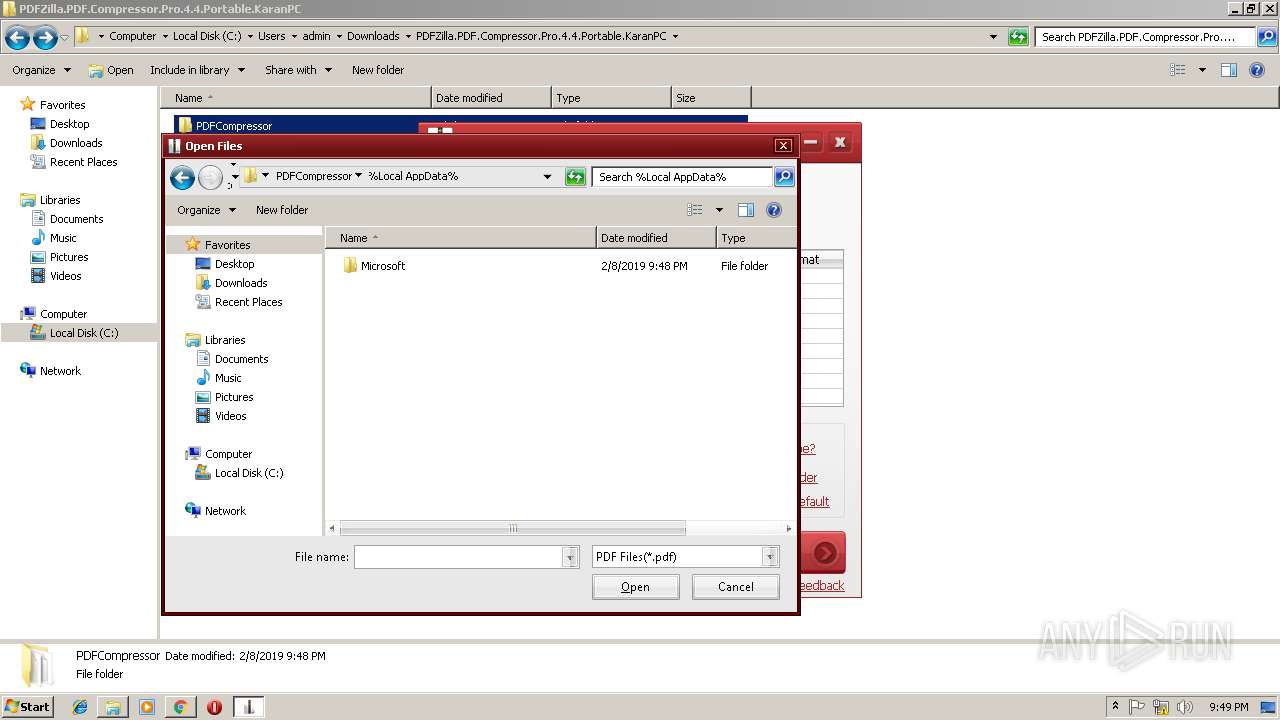Toggle preview pane in Open Files dialog

[x=745, y=210]
